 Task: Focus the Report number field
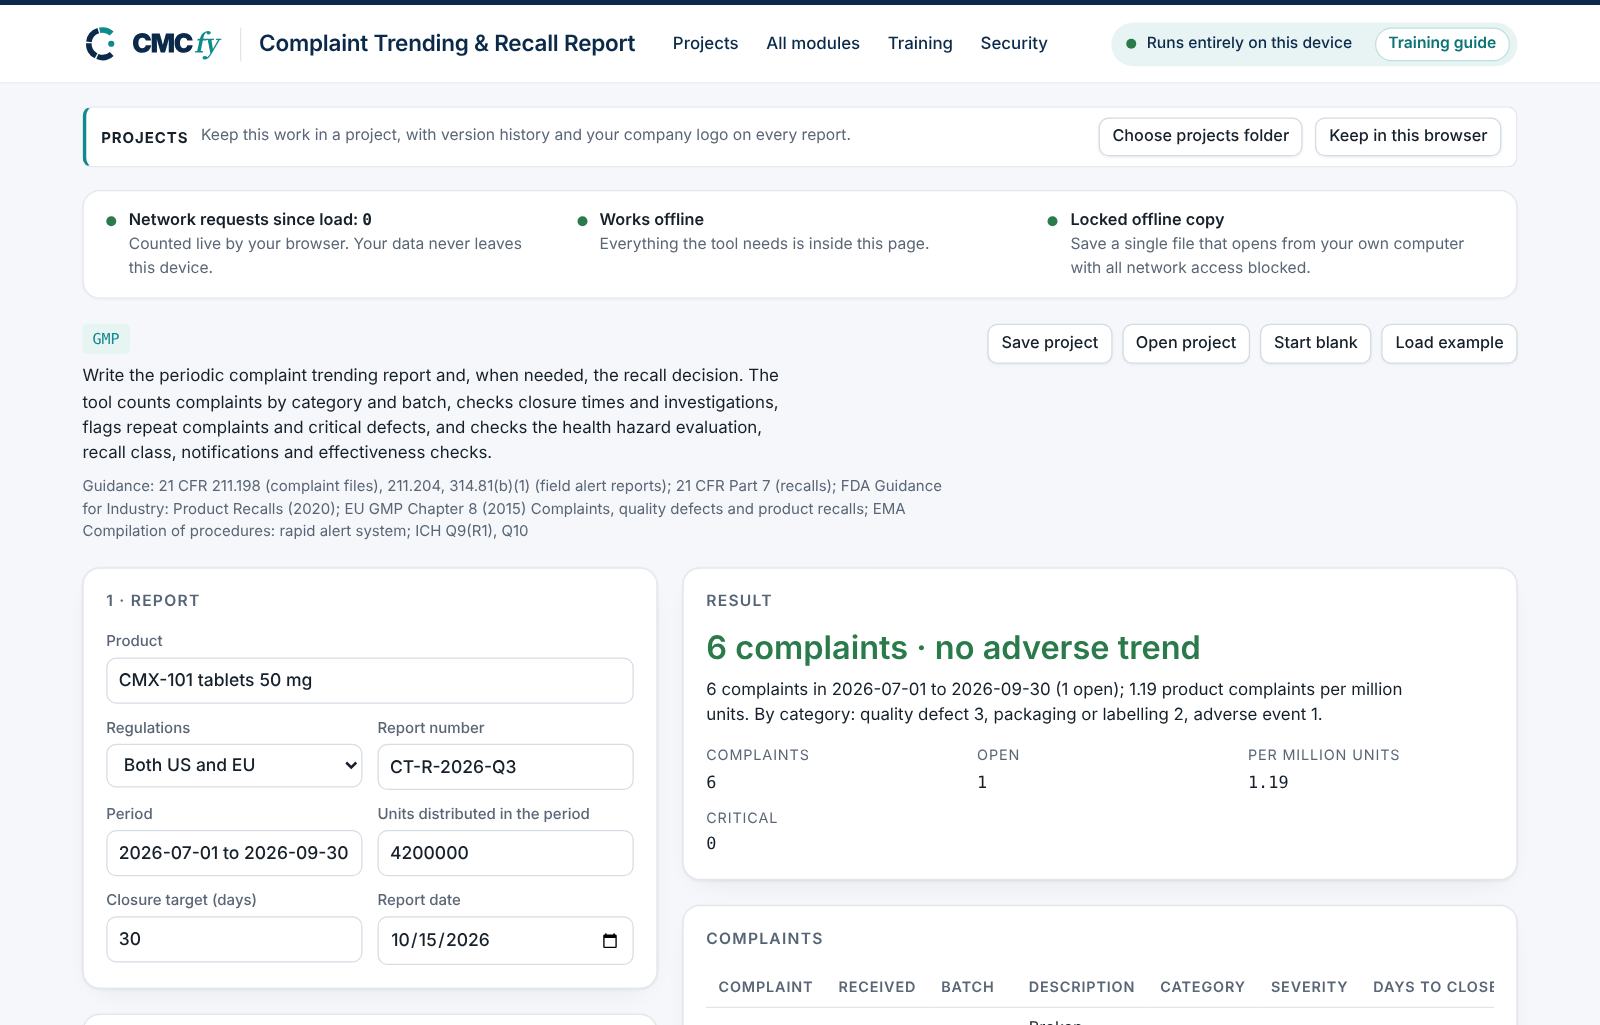505,767
